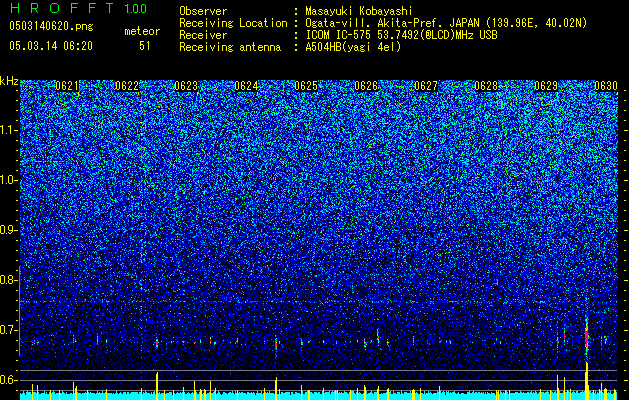Image resolution: width=629 pixels, height=400 pixels.
Task: Click the 'Receiving Location' label
Action: point(233,23)
